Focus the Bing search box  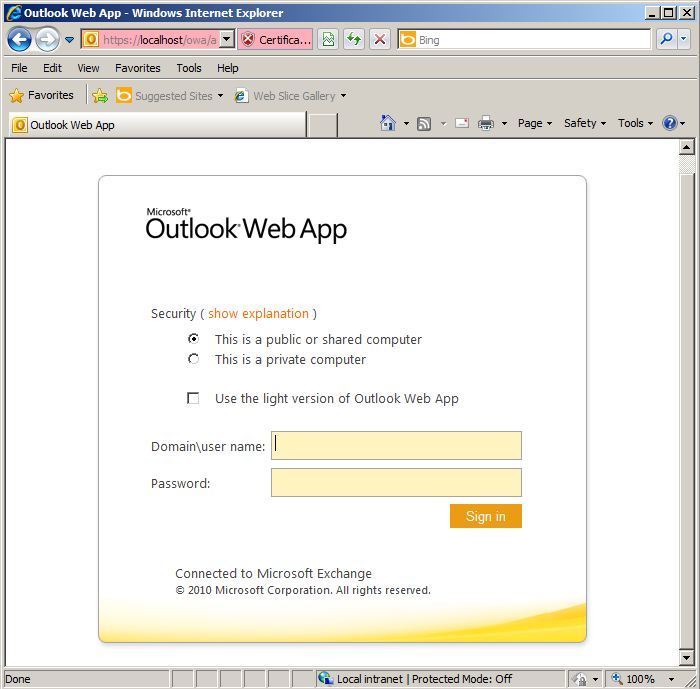[533, 40]
